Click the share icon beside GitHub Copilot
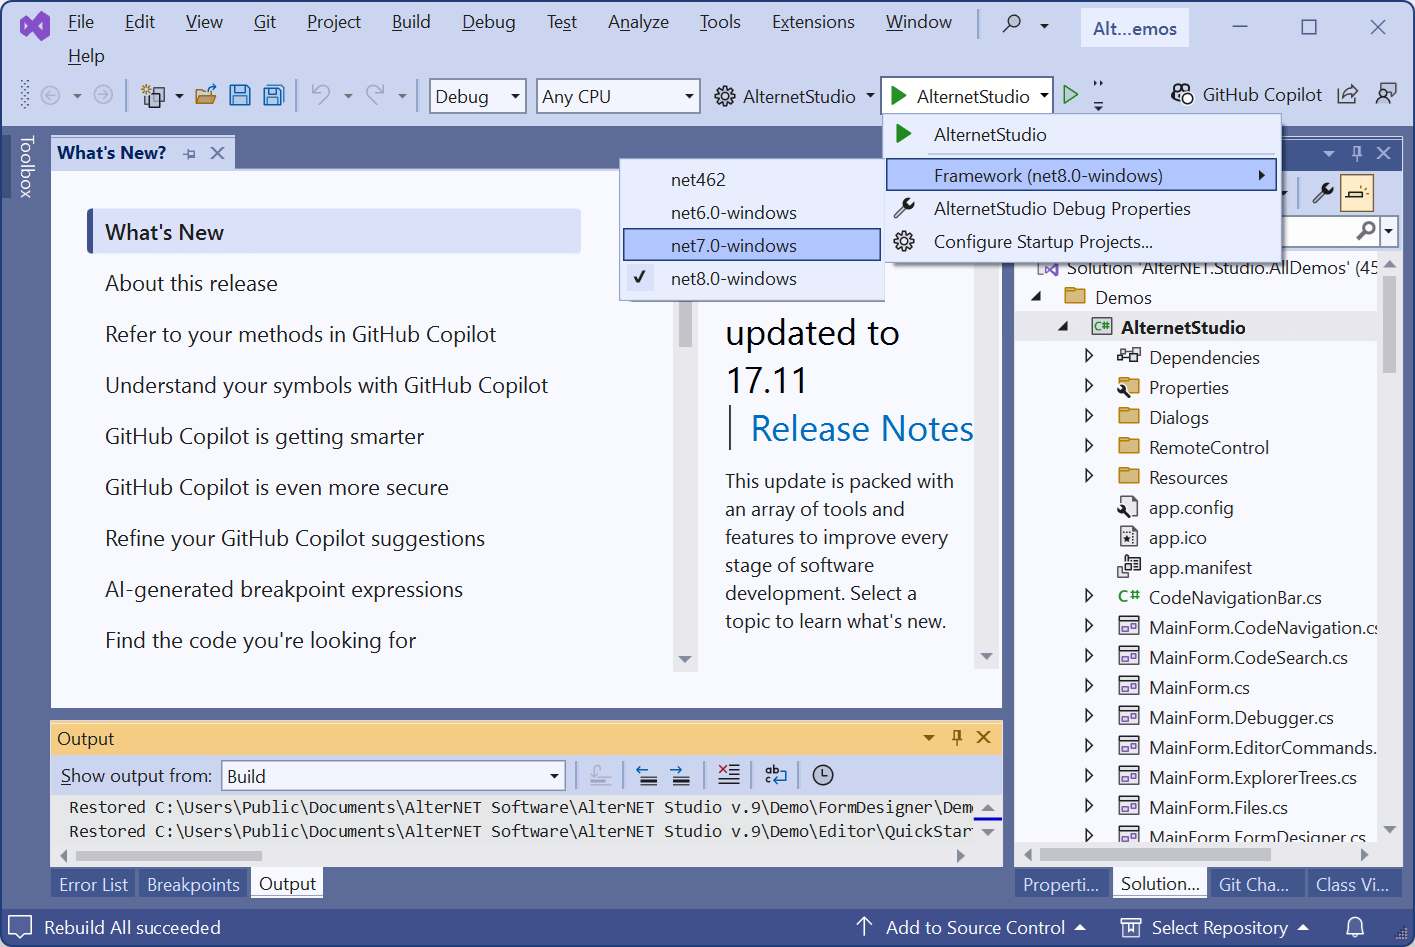Screen dimensions: 1415x947 pos(1348,95)
